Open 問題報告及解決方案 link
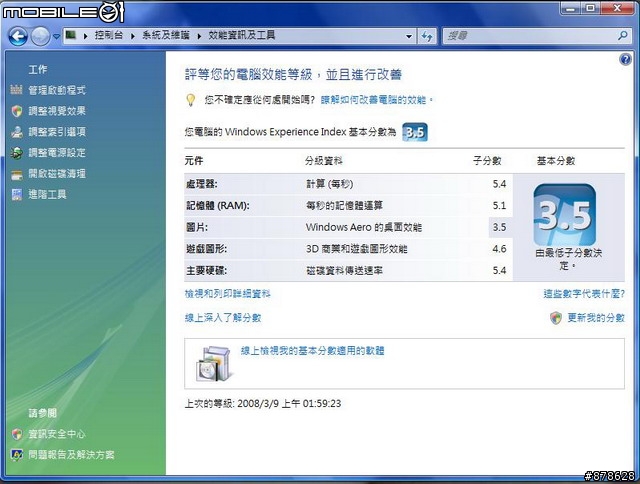640x484 pixels. 71,455
